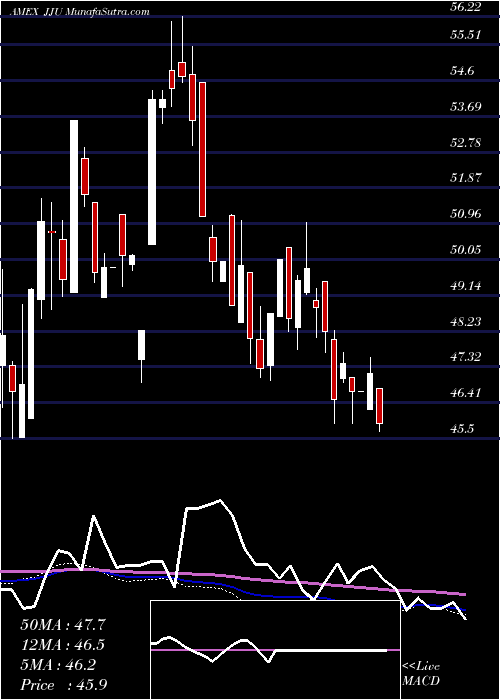This screenshot has height=700, width=500.
Task: Select the 50.96 price axis label
Action: click(x=467, y=214)
